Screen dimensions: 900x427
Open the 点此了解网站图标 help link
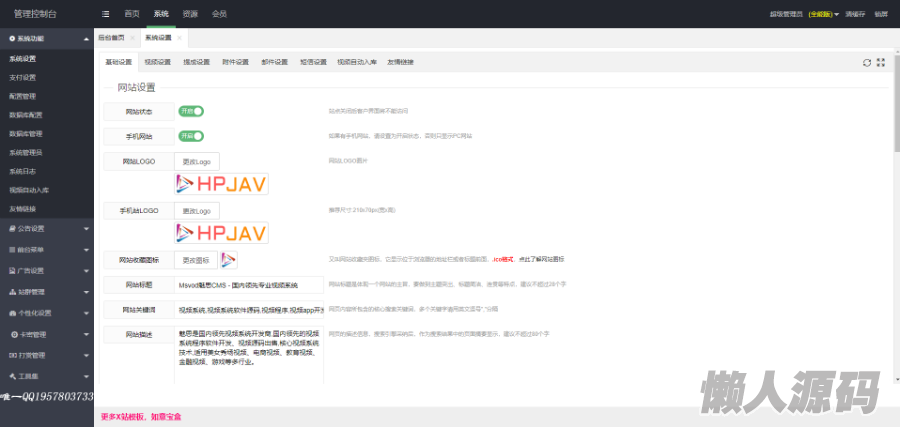[541, 259]
